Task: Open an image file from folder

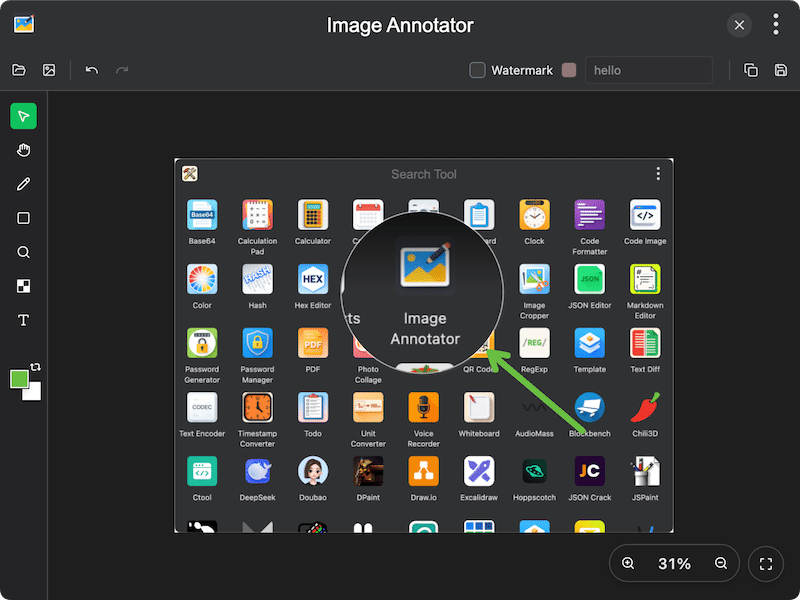Action: pyautogui.click(x=19, y=70)
